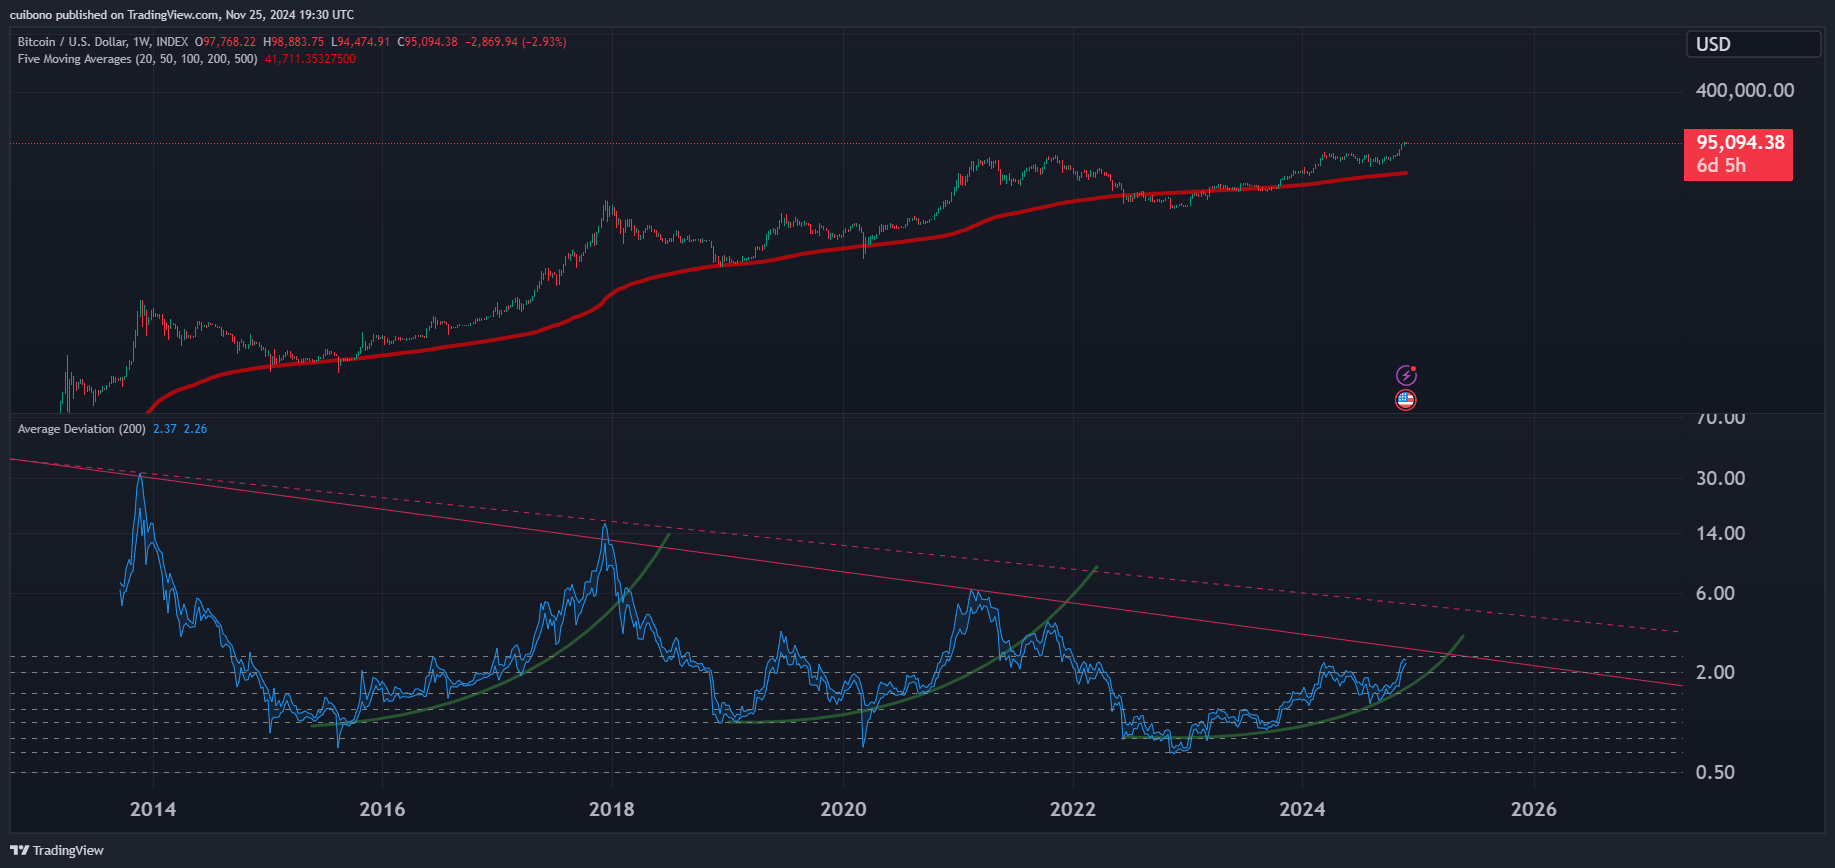Viewport: 1835px width, 868px height.
Task: Click the Bitcoin / U.S. Dollar symbol title
Action: click(x=70, y=42)
